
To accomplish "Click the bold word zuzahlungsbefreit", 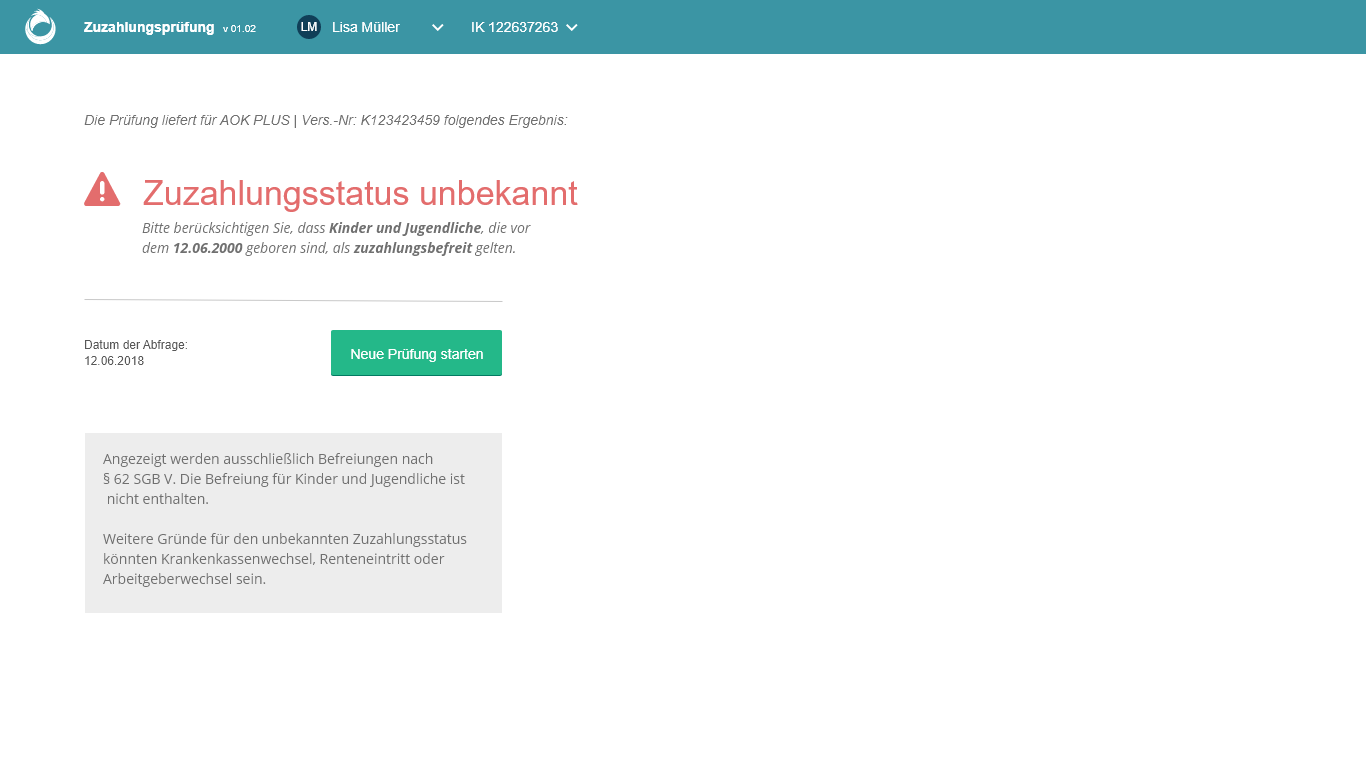I will pos(412,248).
